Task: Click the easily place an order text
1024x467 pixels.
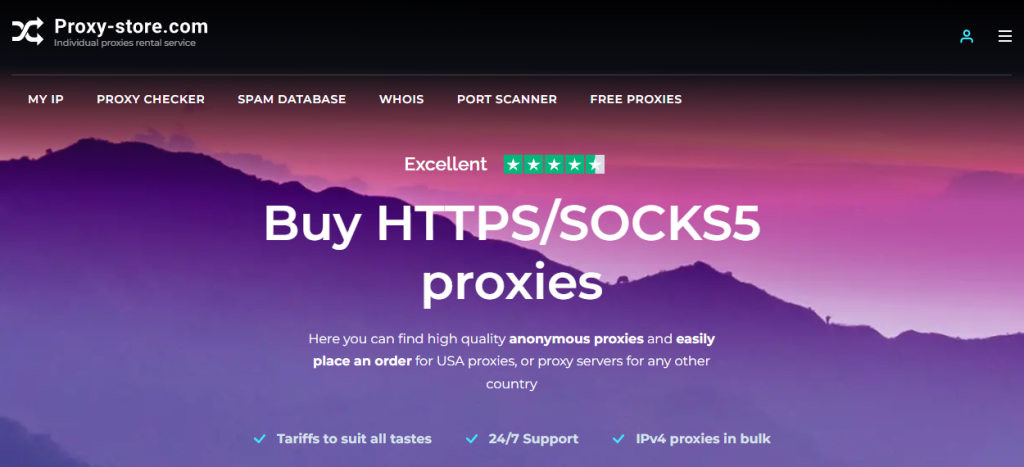Action: pyautogui.click(x=513, y=350)
